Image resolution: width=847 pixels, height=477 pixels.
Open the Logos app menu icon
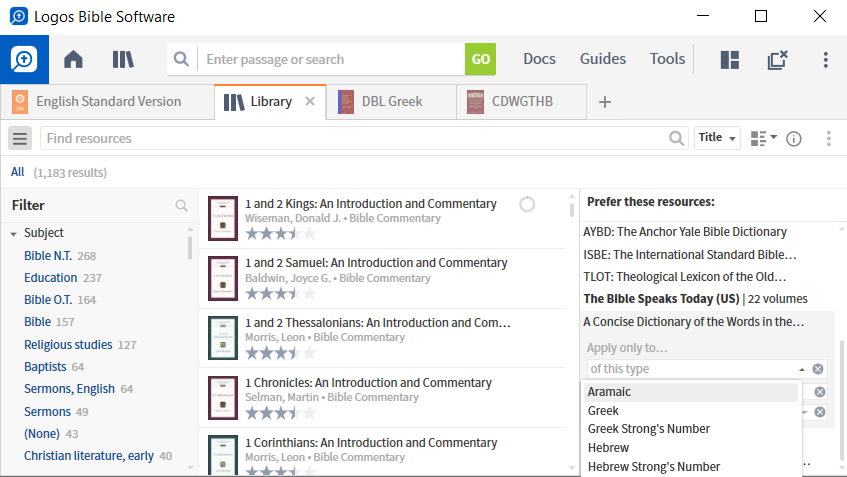tap(24, 59)
